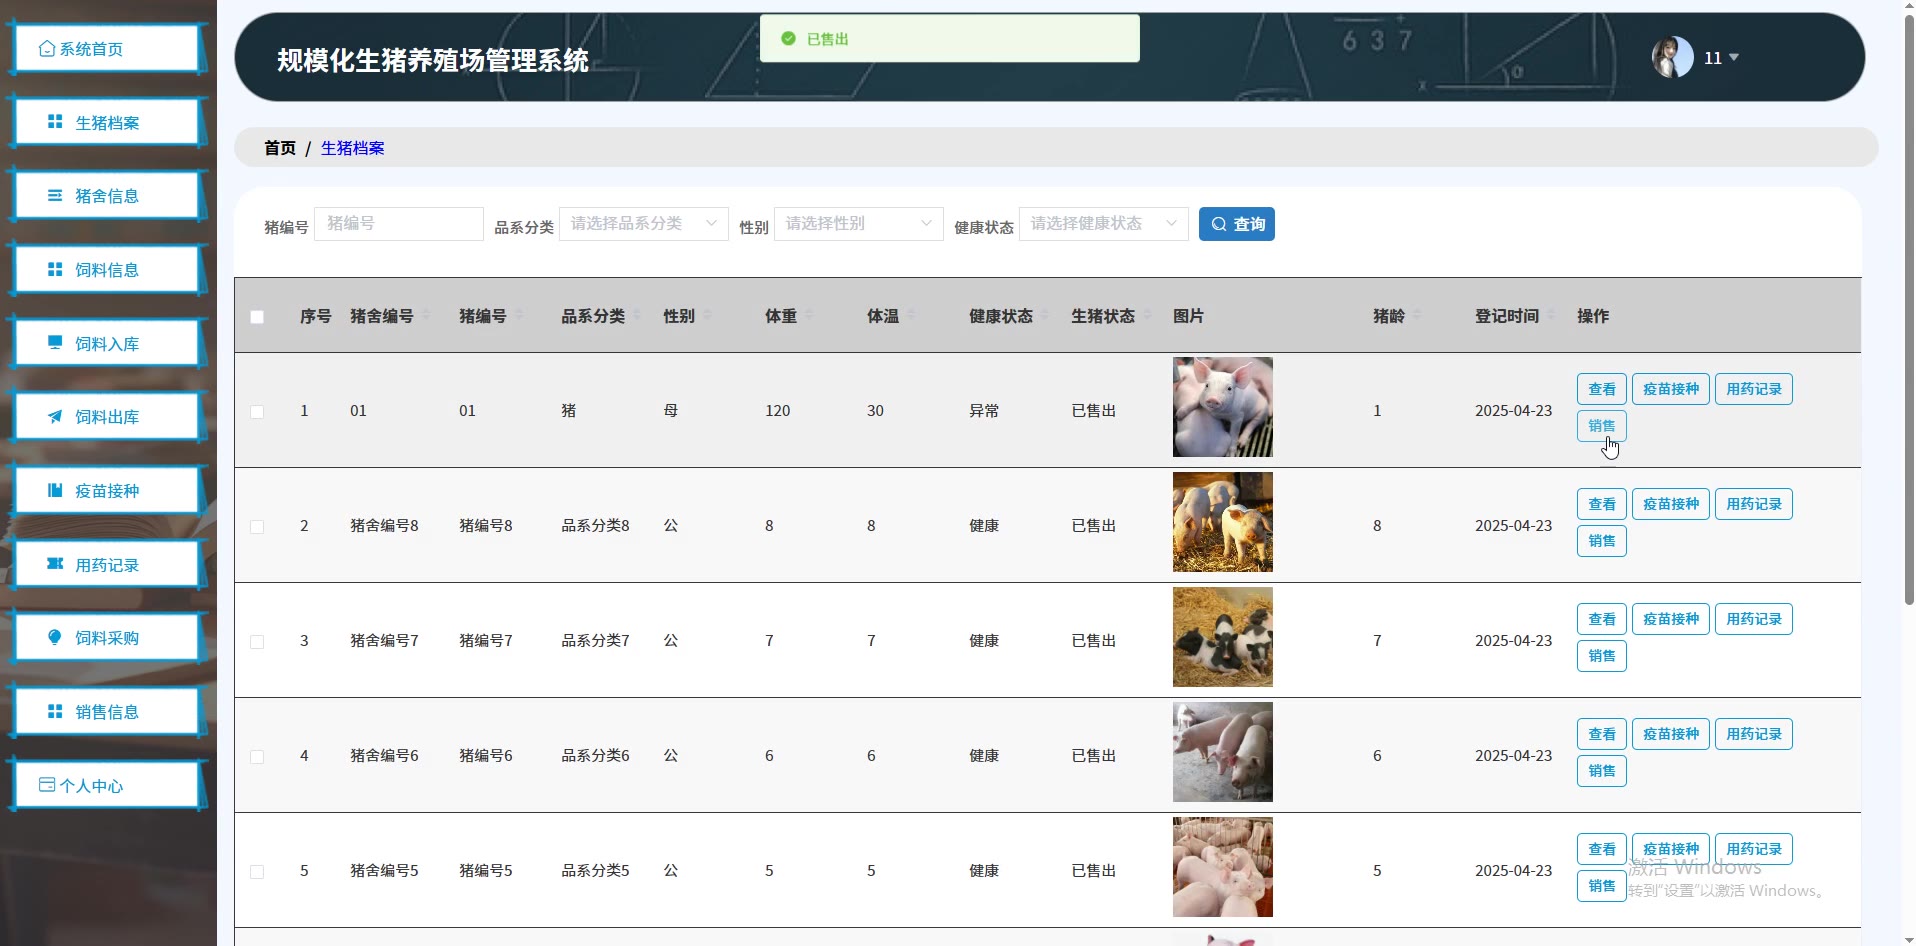This screenshot has height=946, width=1916.
Task: Sort table by 体温 column arrows
Action: pyautogui.click(x=911, y=316)
